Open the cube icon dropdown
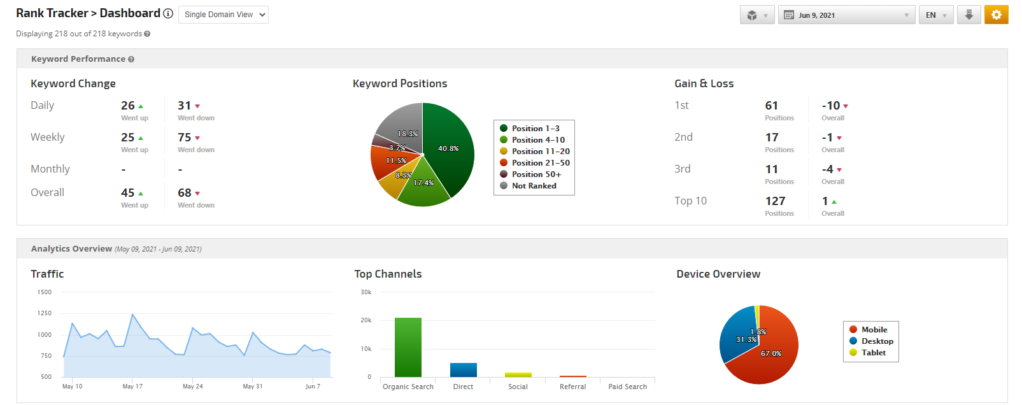 click(757, 15)
